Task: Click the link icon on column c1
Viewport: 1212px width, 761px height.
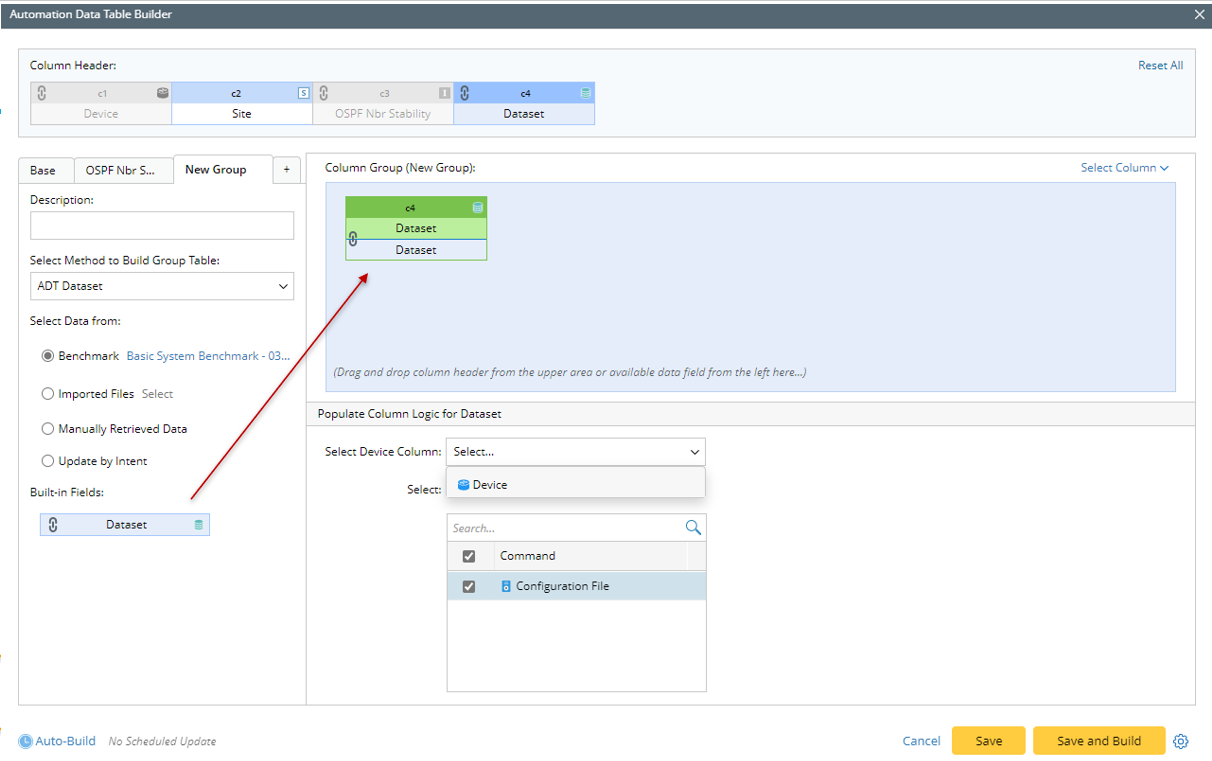Action: (42, 93)
